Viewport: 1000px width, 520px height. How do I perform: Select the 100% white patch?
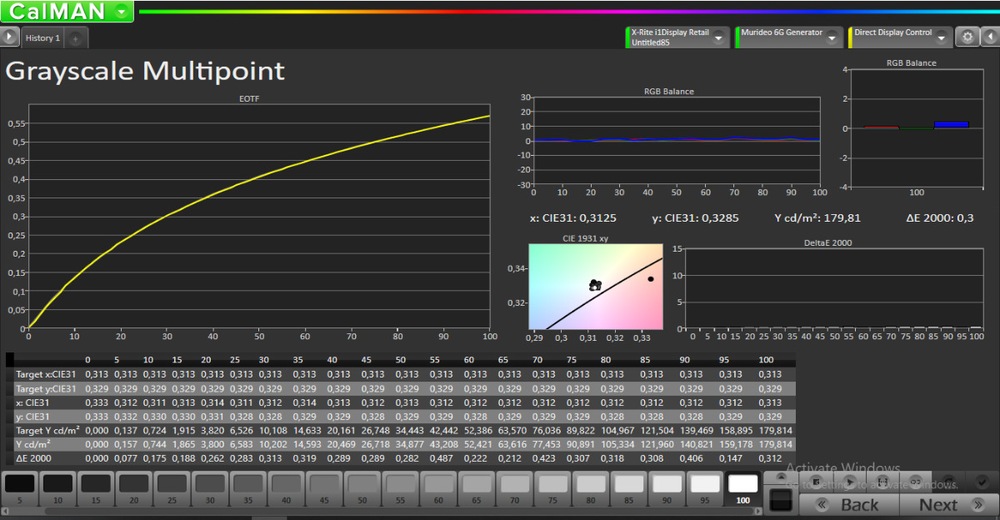(742, 487)
